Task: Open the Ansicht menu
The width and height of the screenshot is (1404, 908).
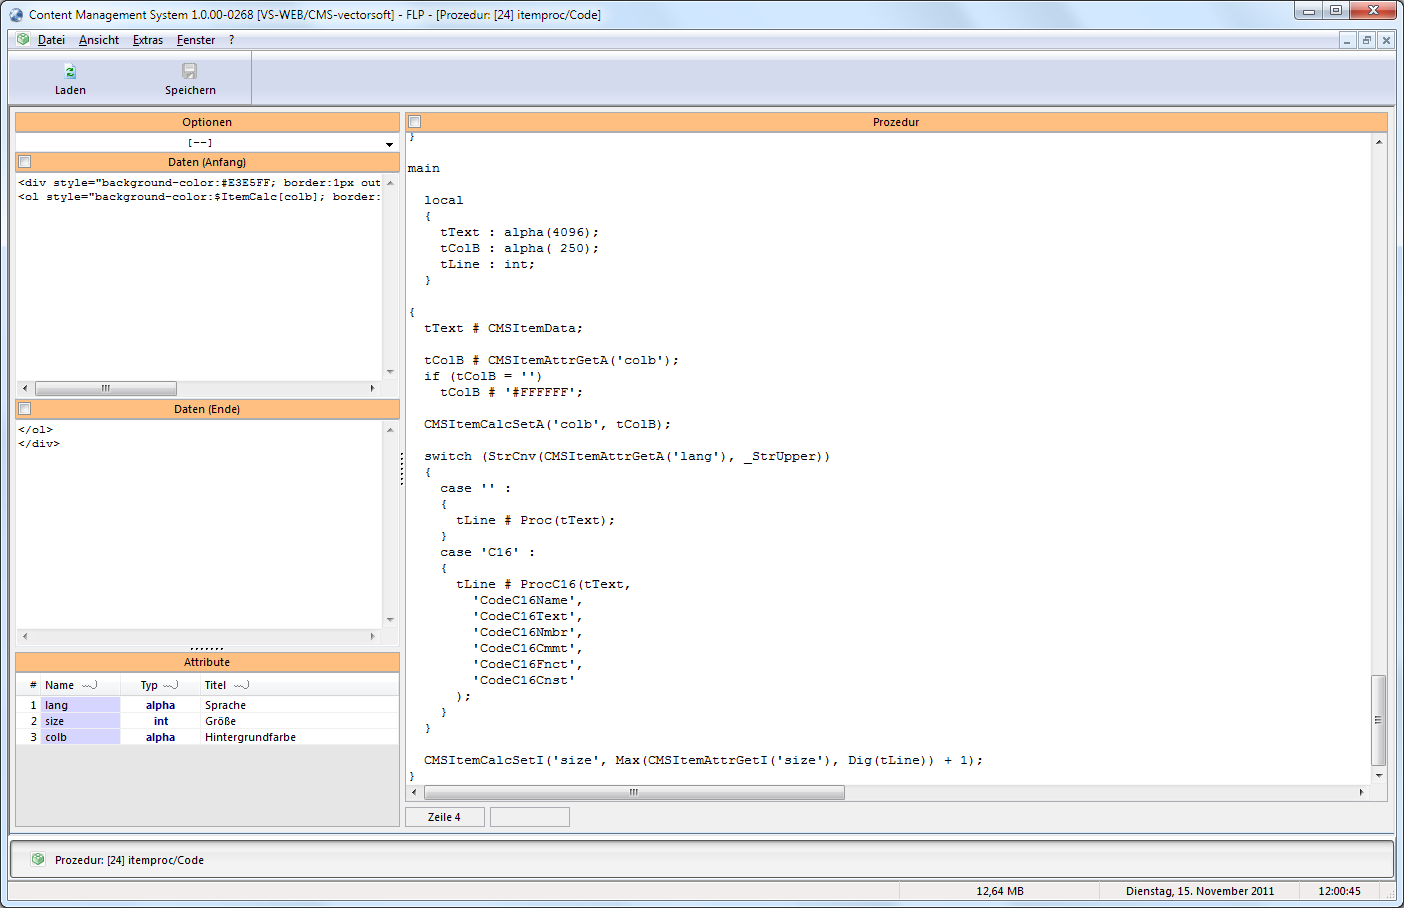Action: (99, 40)
